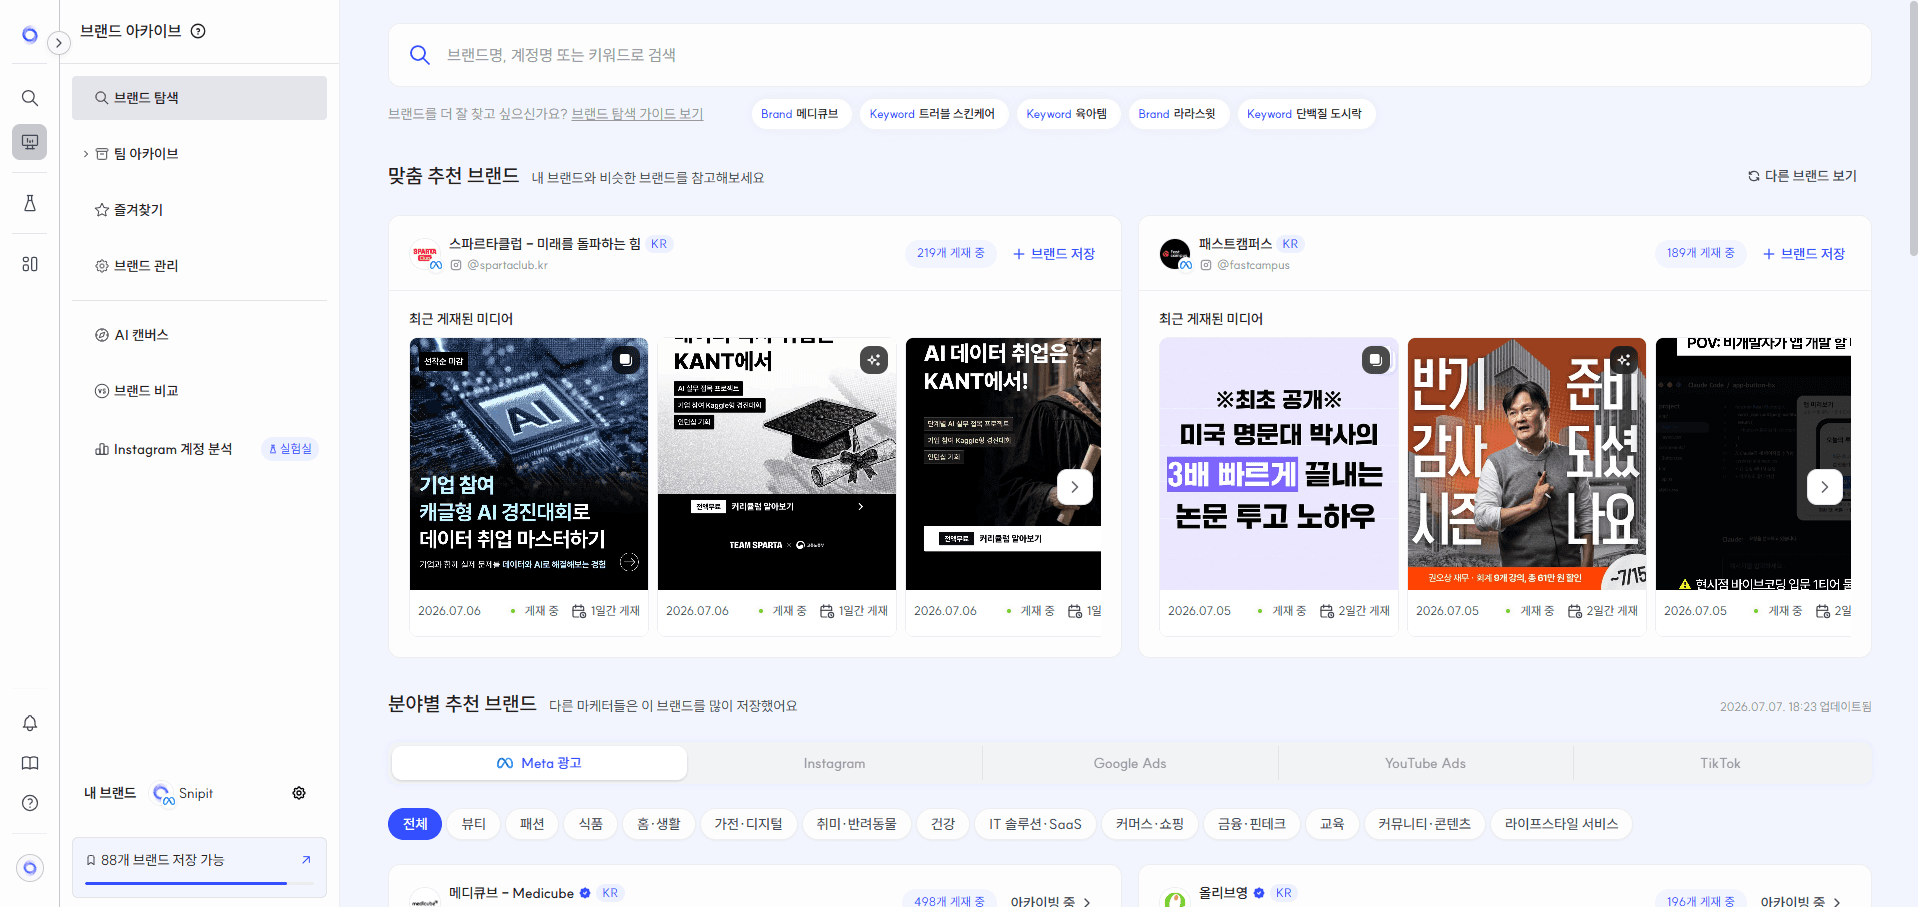Switch to the Meta 광고 tab

click(x=539, y=763)
